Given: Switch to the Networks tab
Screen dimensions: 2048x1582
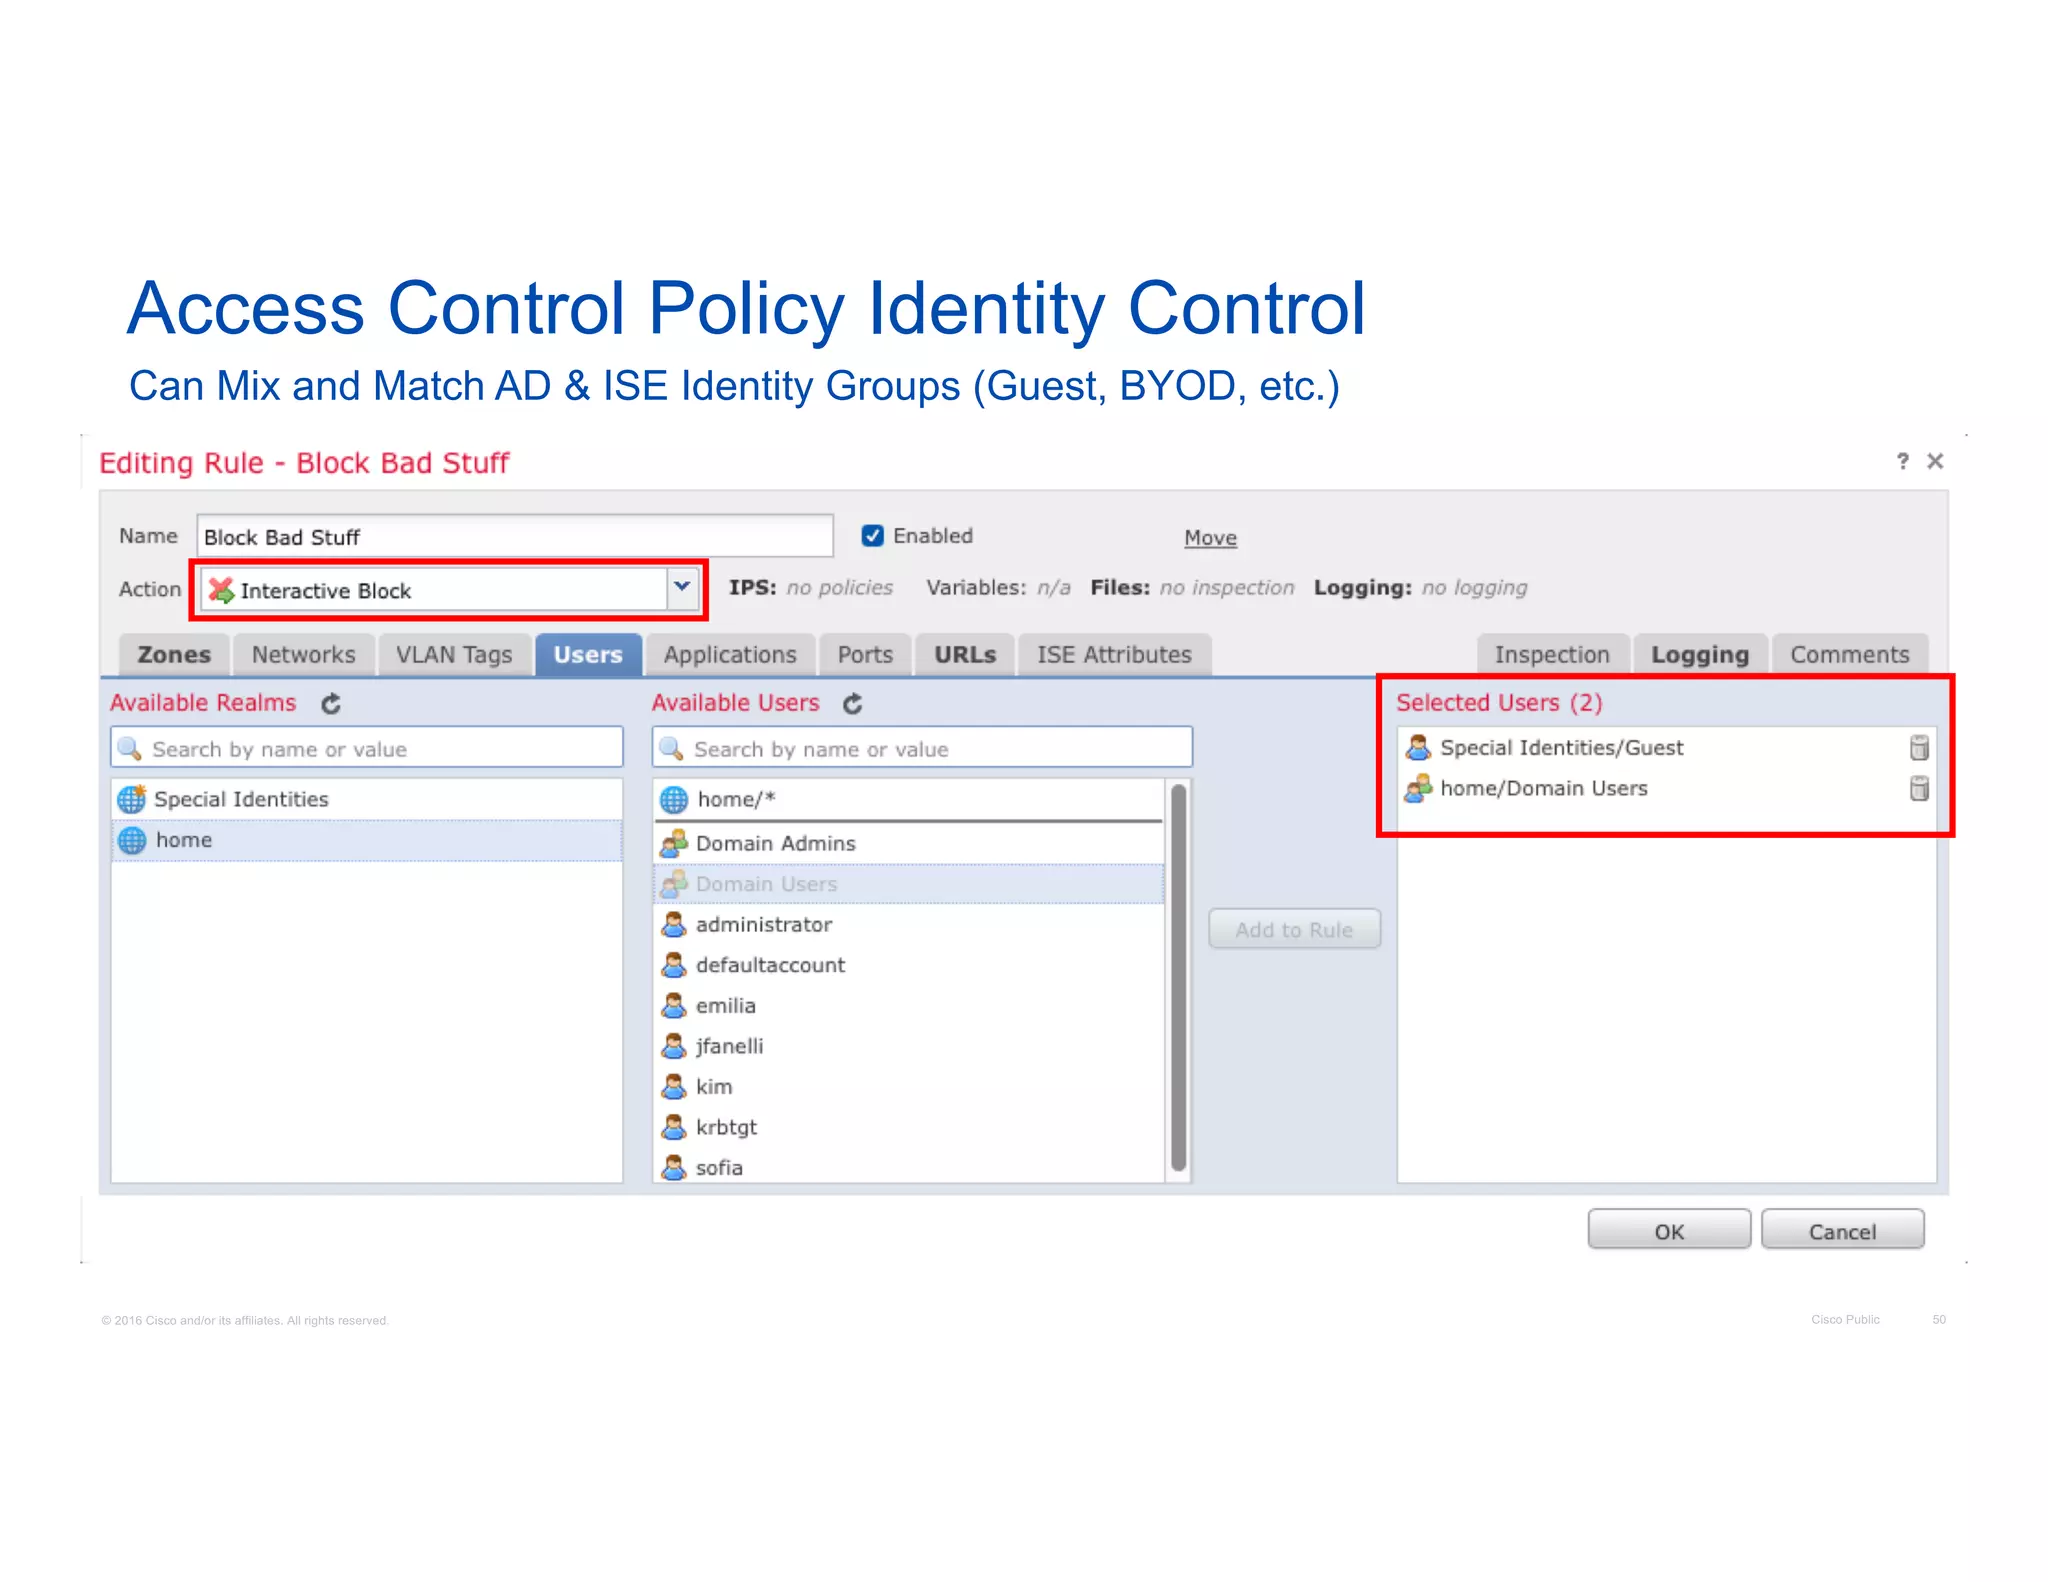Looking at the screenshot, I should (x=304, y=655).
